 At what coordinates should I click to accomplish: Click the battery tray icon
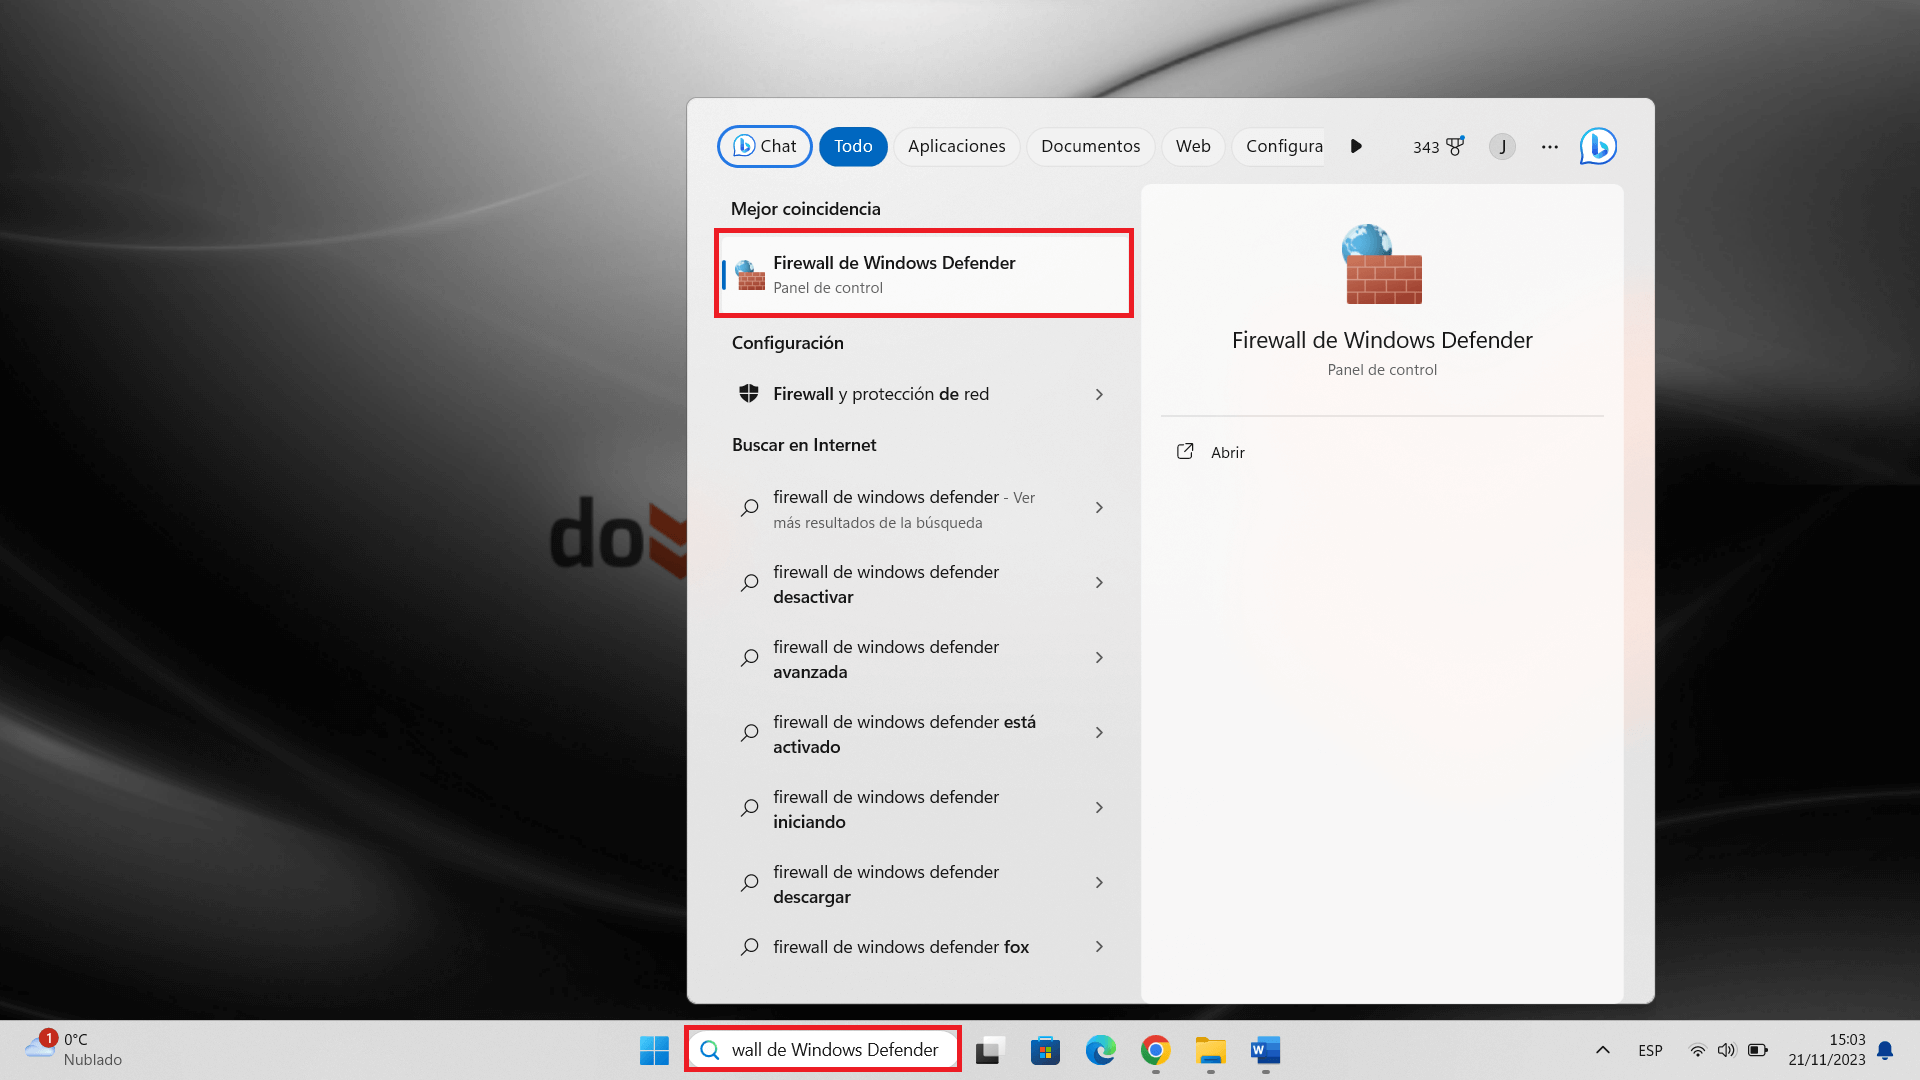1757,1050
